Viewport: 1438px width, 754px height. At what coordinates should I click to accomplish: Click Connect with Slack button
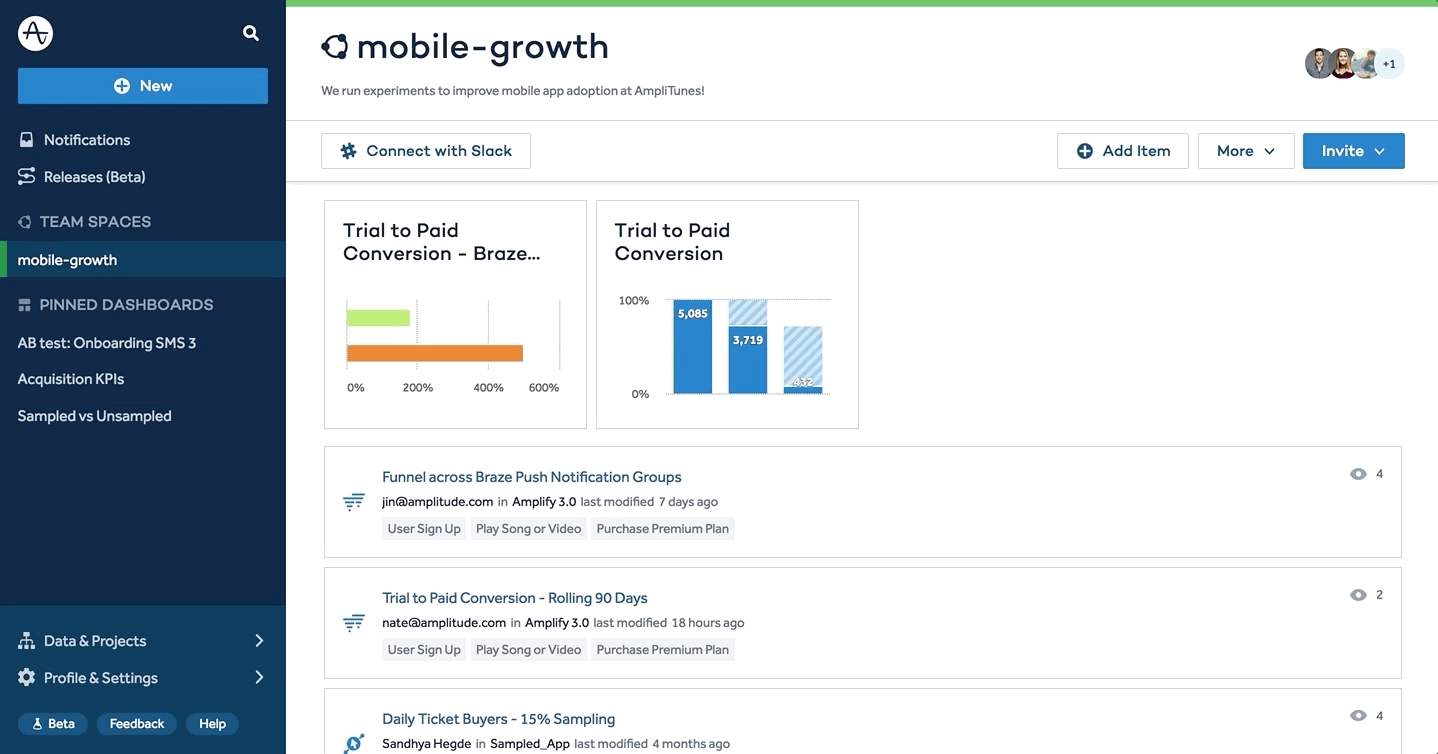point(426,151)
